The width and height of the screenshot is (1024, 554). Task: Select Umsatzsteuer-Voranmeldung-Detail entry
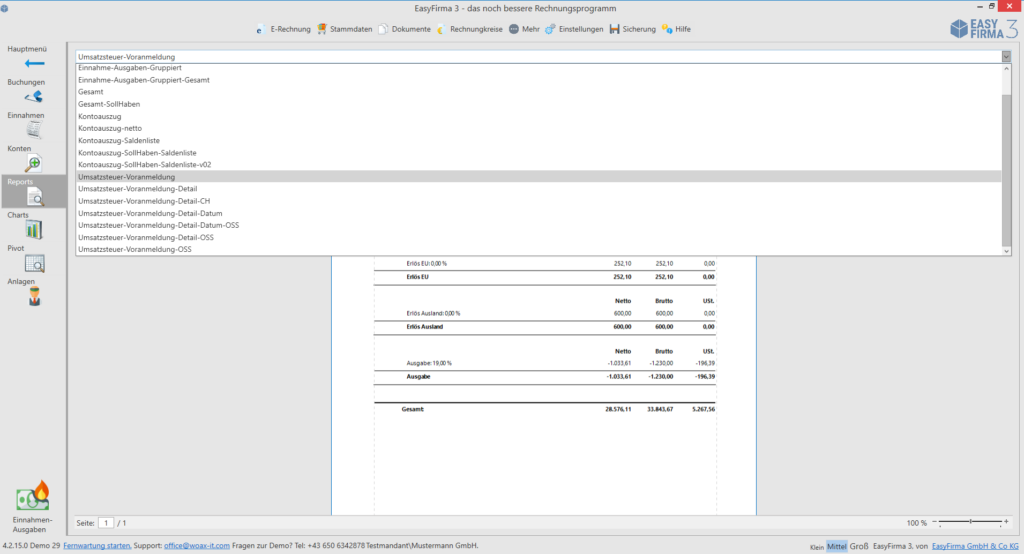coord(538,189)
